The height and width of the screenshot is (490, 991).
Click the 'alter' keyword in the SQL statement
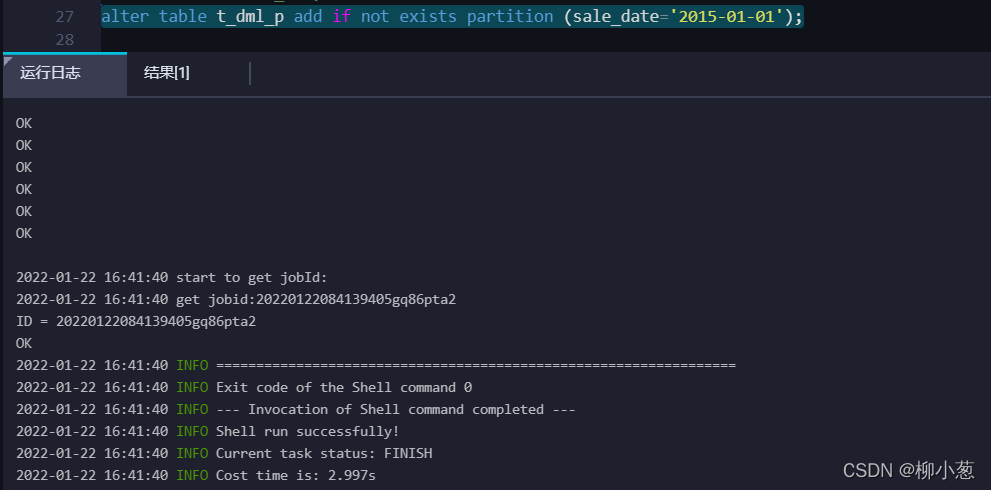click(x=125, y=16)
